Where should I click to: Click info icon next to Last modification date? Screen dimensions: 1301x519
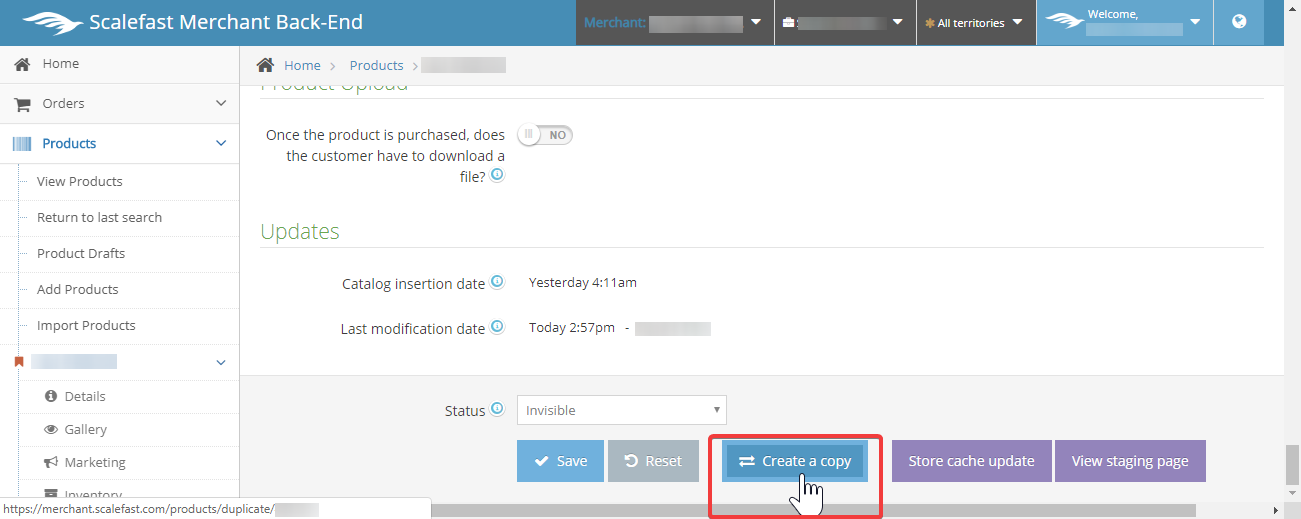pyautogui.click(x=497, y=327)
